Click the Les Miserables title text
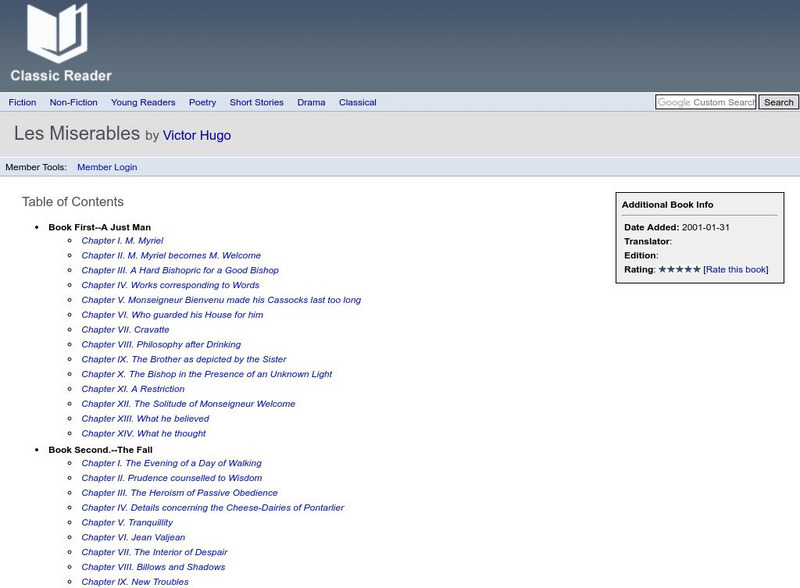 pos(77,133)
